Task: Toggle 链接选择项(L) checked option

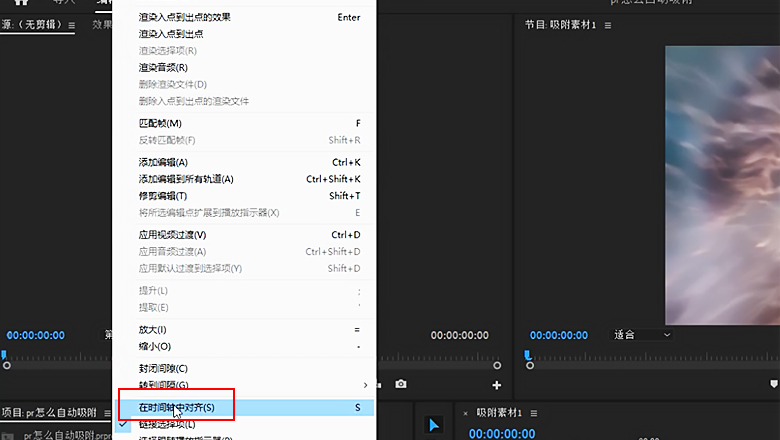Action: pos(244,424)
